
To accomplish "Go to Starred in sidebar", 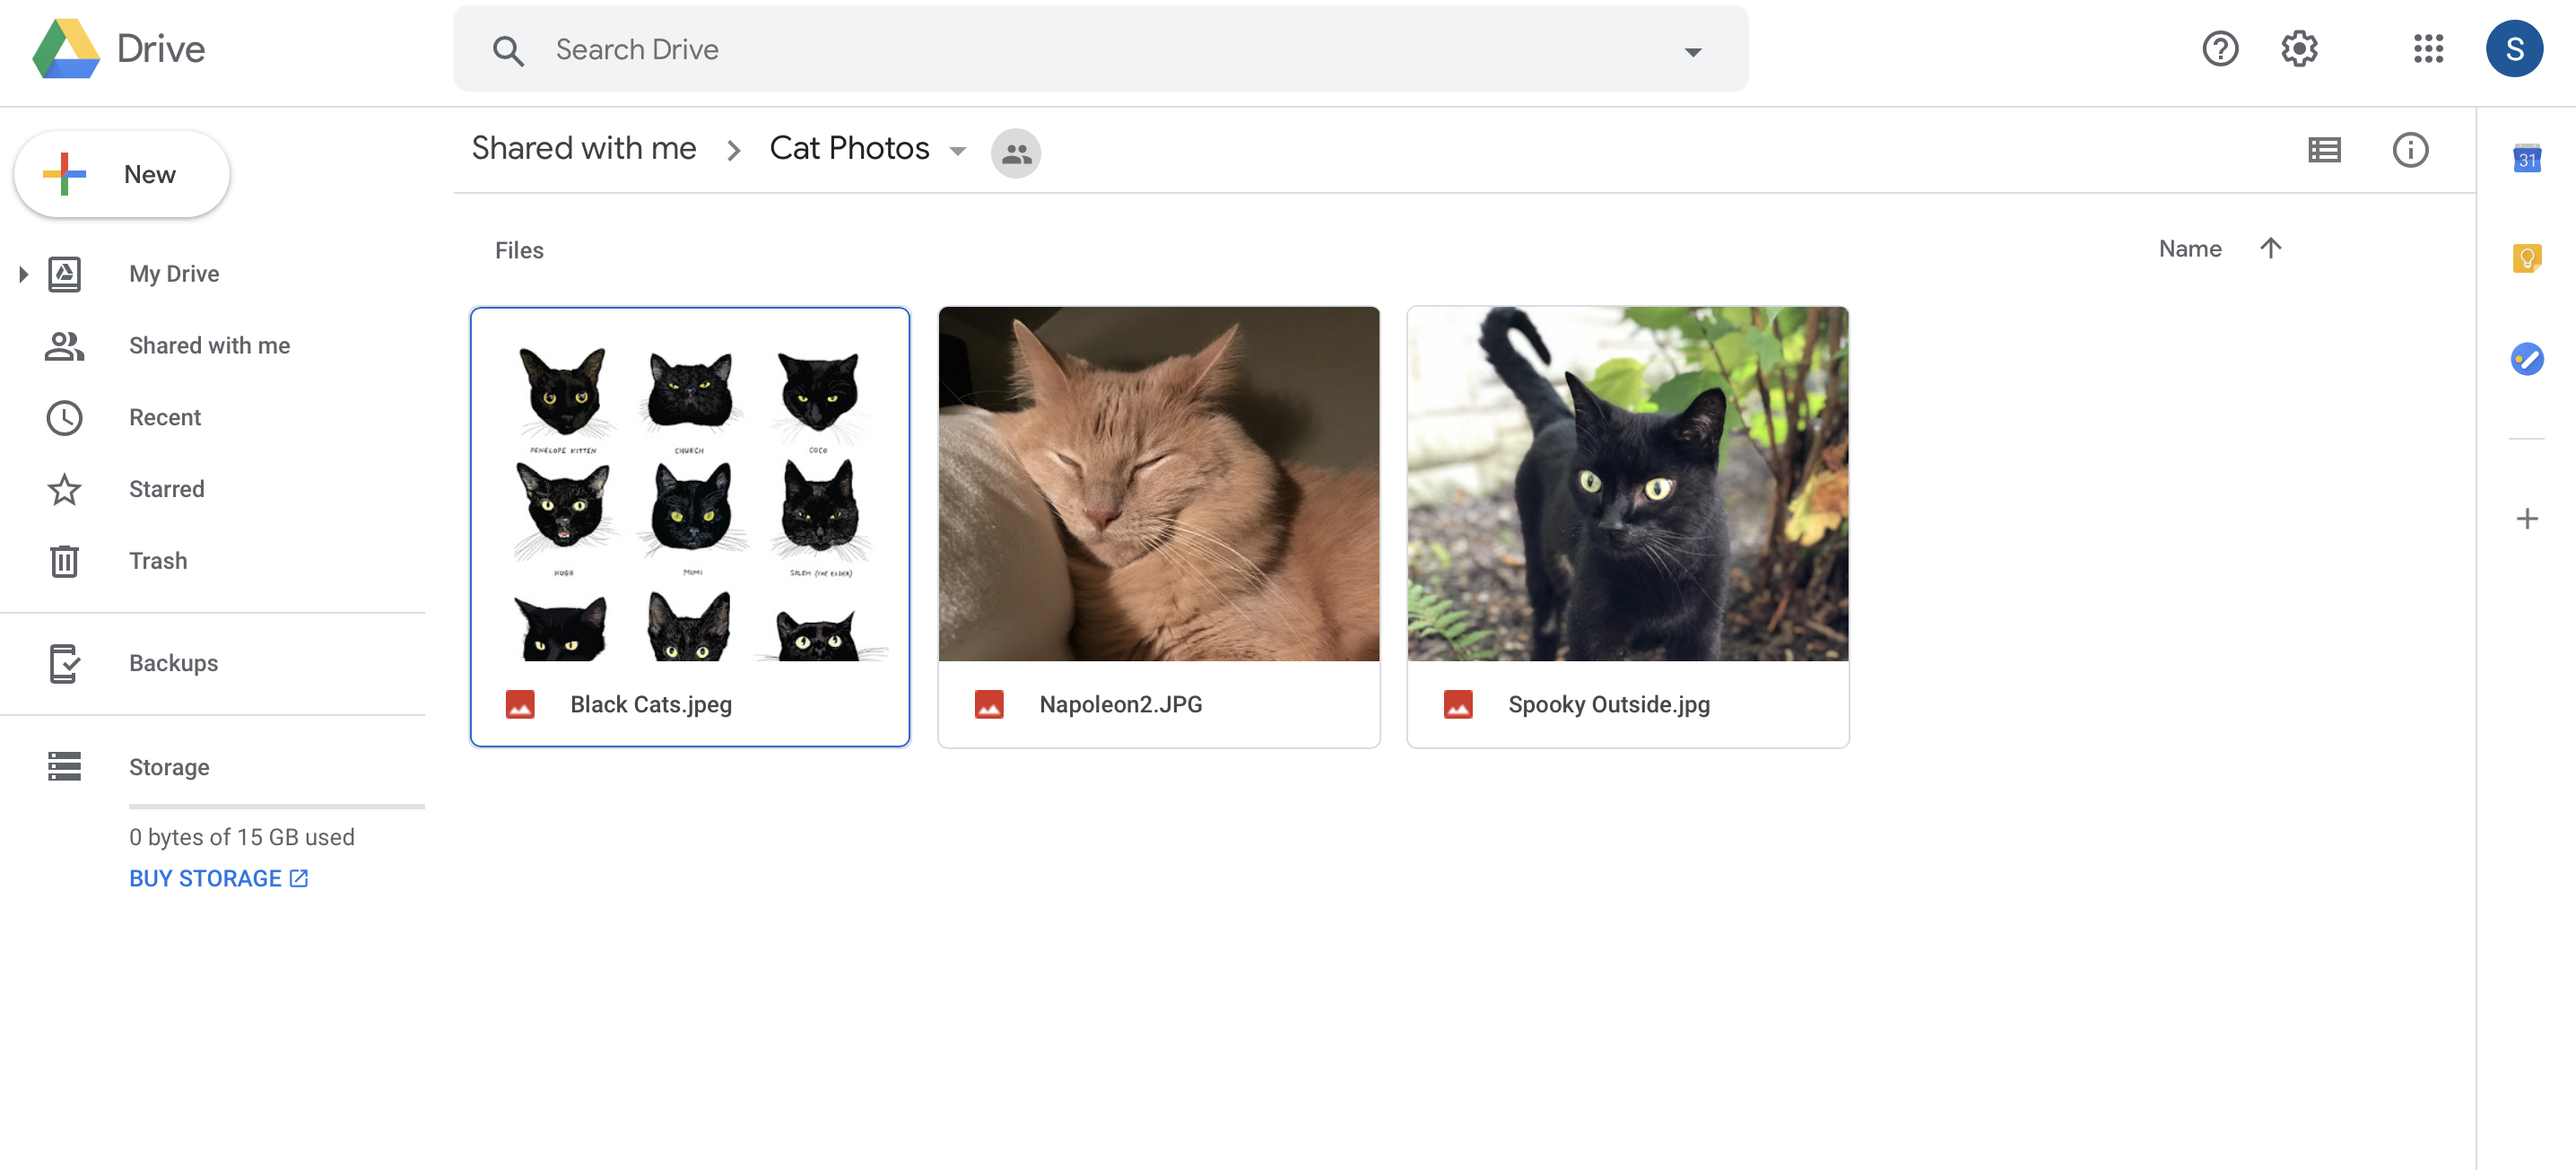I will point(166,489).
